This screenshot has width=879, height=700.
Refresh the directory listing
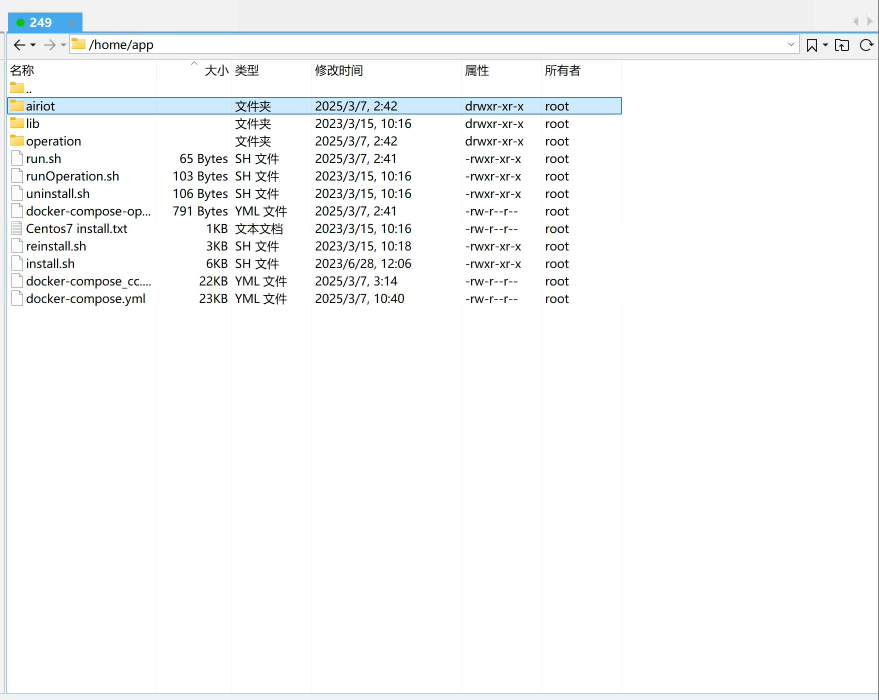866,45
